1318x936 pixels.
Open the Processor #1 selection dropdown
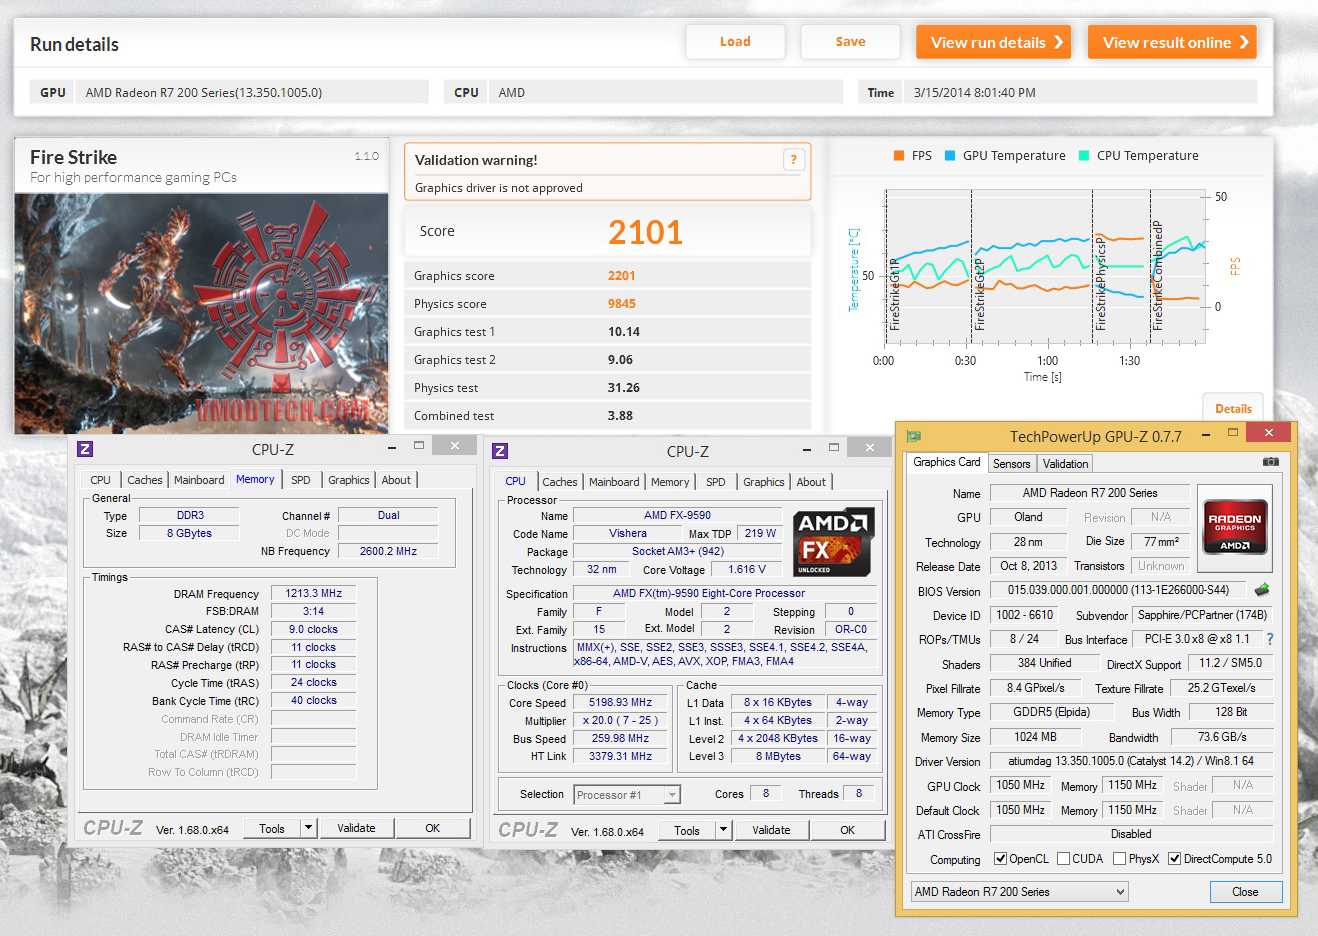tap(672, 795)
